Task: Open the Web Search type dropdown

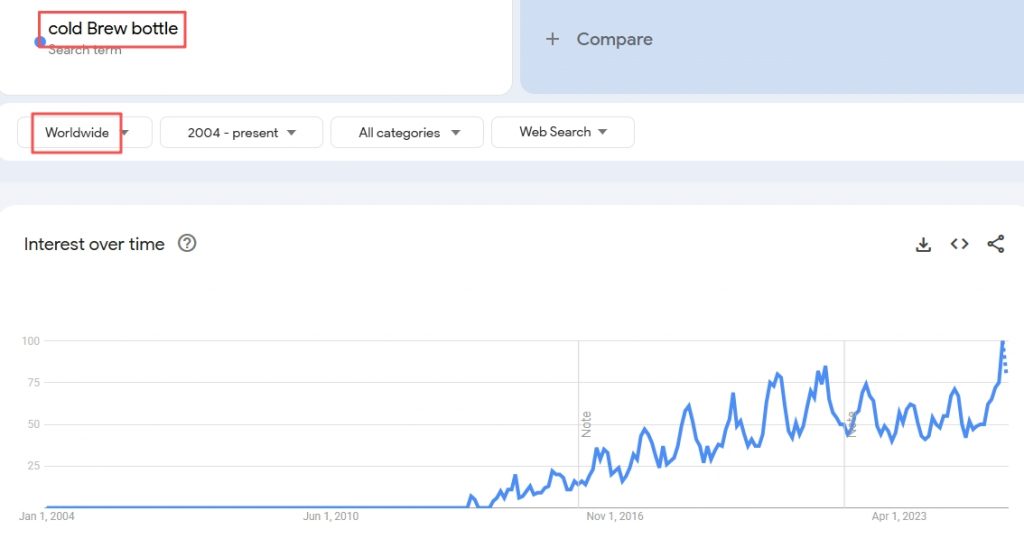Action: (563, 133)
